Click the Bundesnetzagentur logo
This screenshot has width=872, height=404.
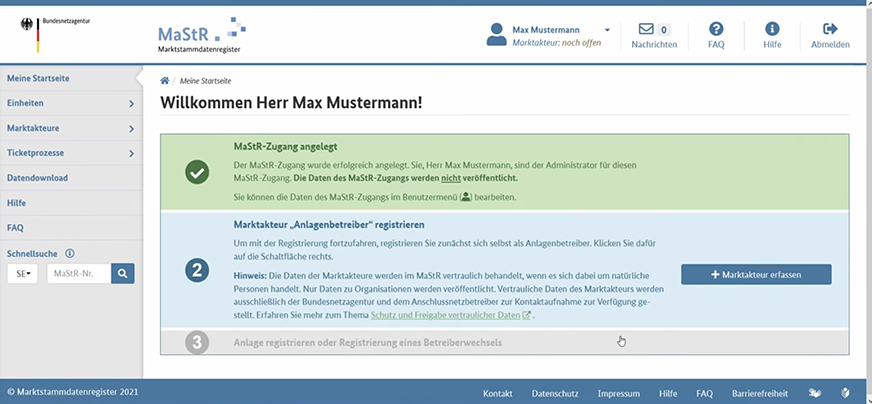click(x=56, y=35)
